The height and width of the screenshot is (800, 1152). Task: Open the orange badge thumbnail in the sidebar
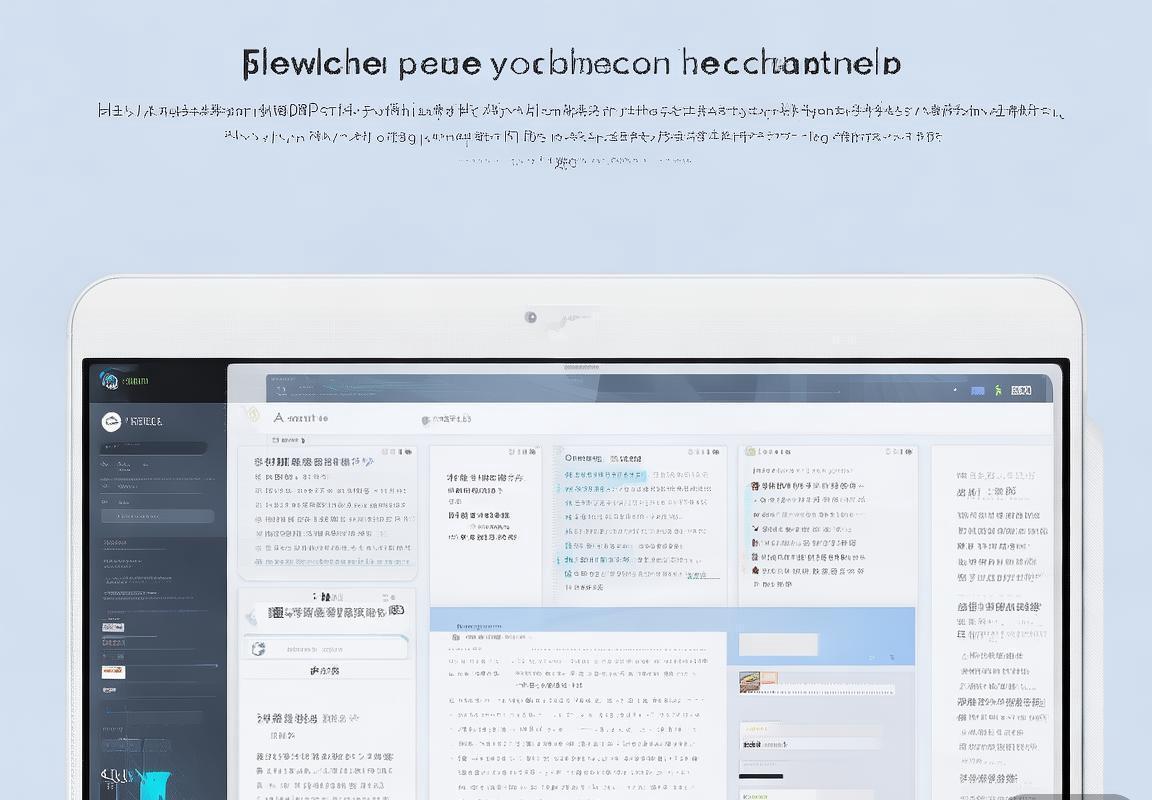[113, 671]
